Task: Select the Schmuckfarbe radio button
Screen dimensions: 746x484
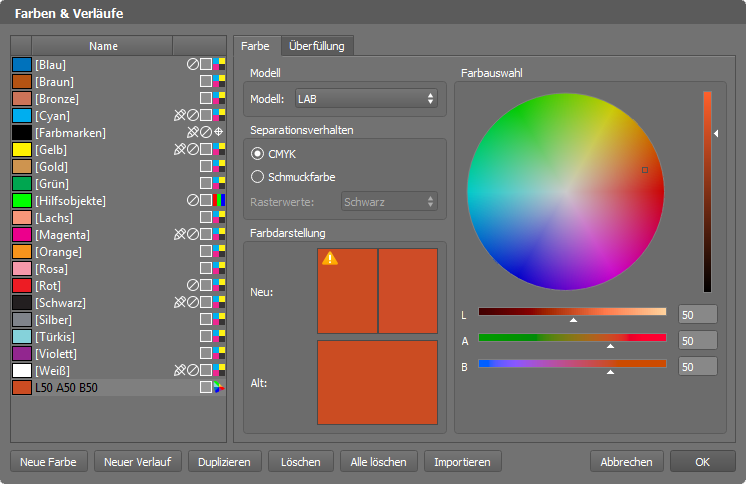Action: click(x=257, y=177)
